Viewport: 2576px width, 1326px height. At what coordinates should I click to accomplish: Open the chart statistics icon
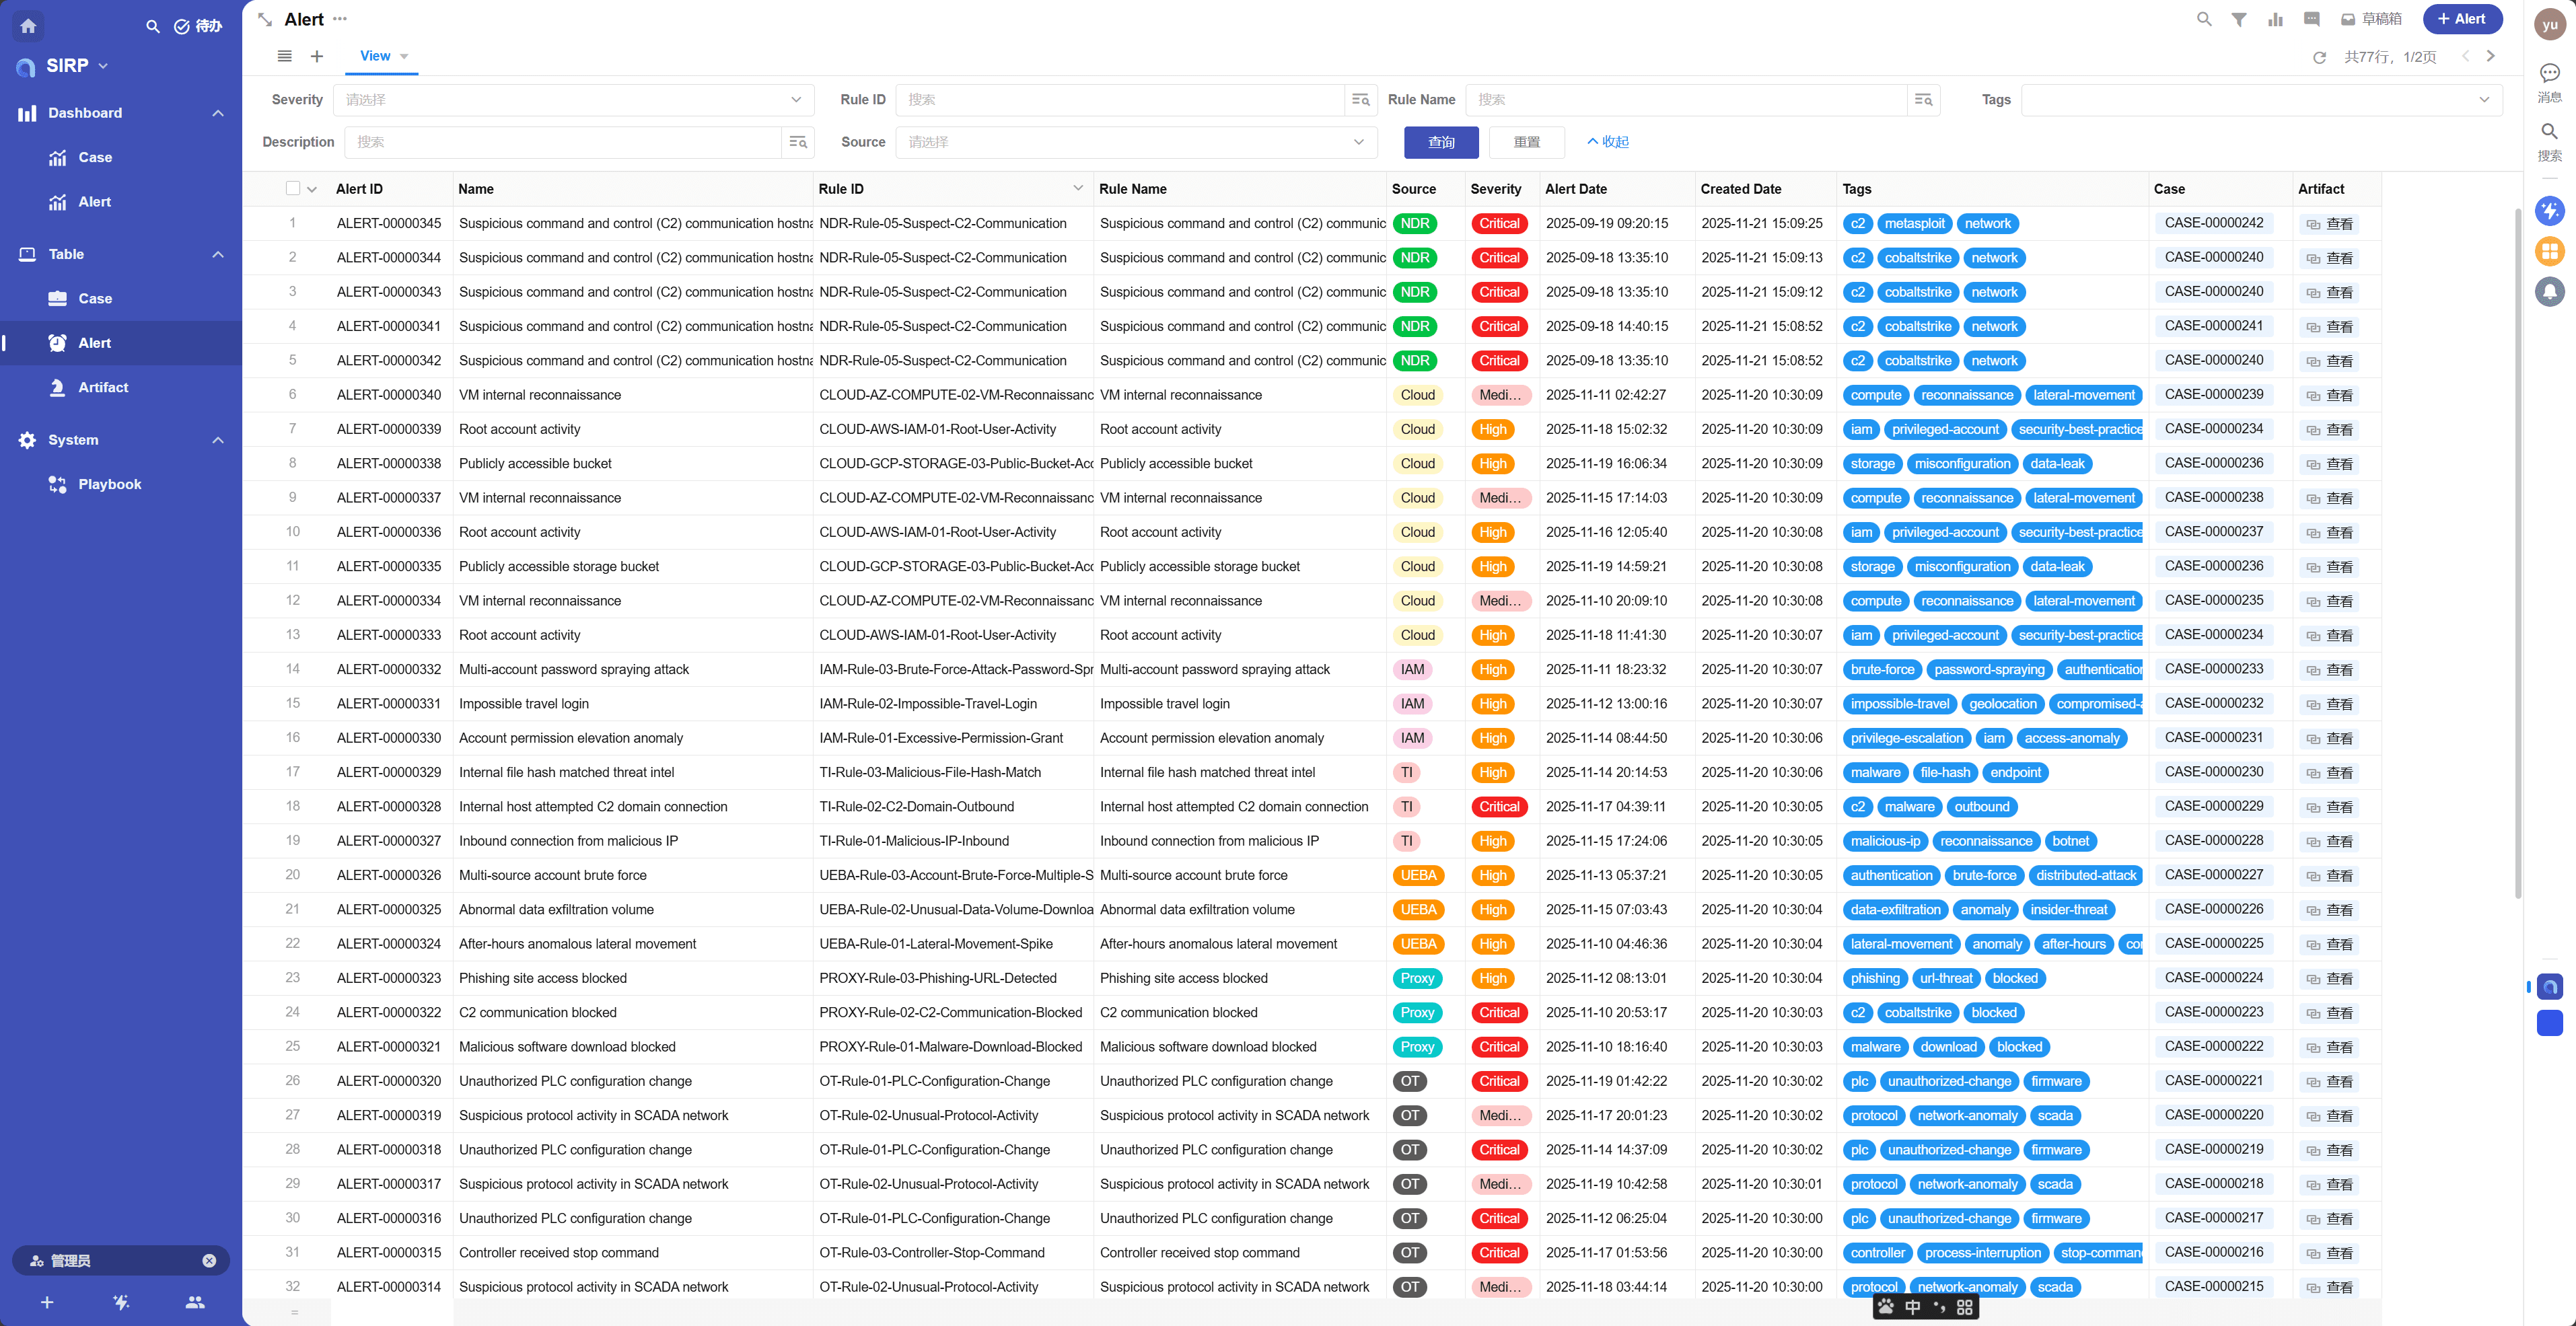click(2275, 19)
